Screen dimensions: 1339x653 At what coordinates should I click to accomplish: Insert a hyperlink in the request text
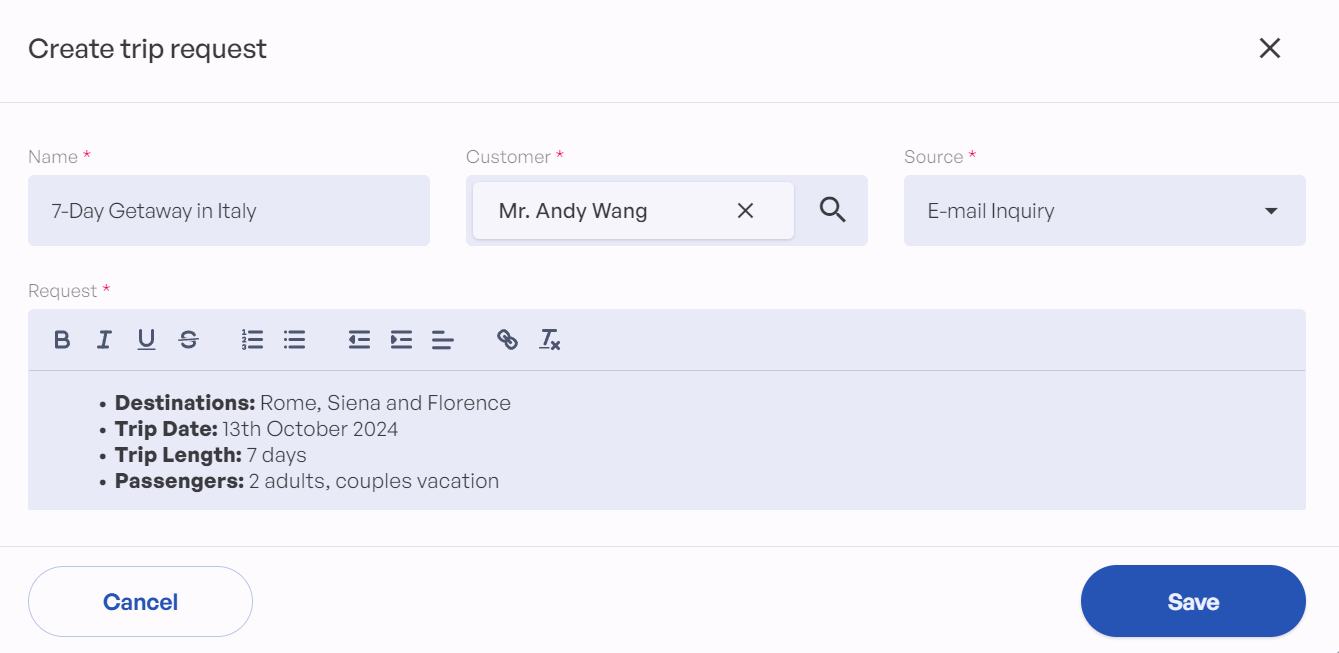click(x=508, y=340)
